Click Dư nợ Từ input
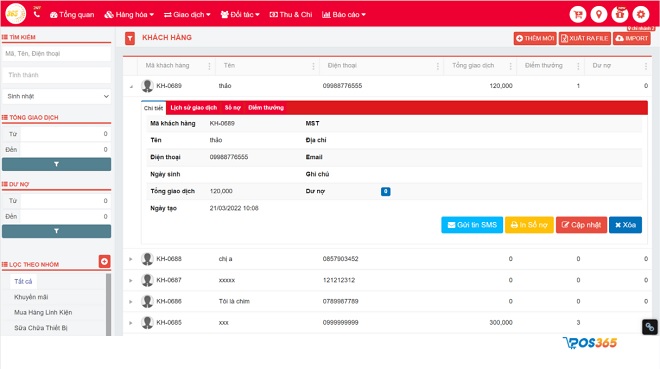 coord(66,201)
